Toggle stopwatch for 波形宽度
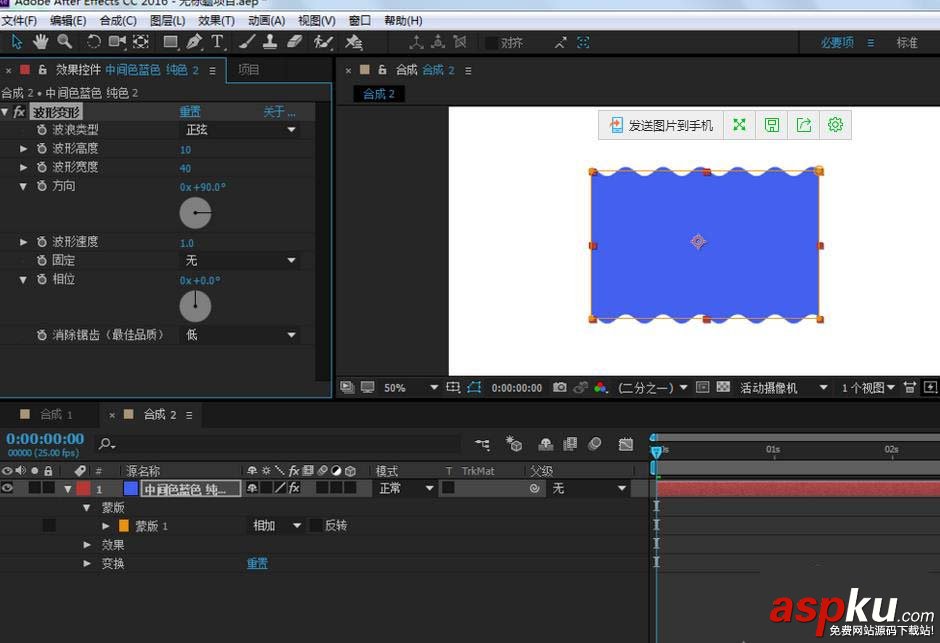Viewport: 940px width, 643px height. (42, 167)
